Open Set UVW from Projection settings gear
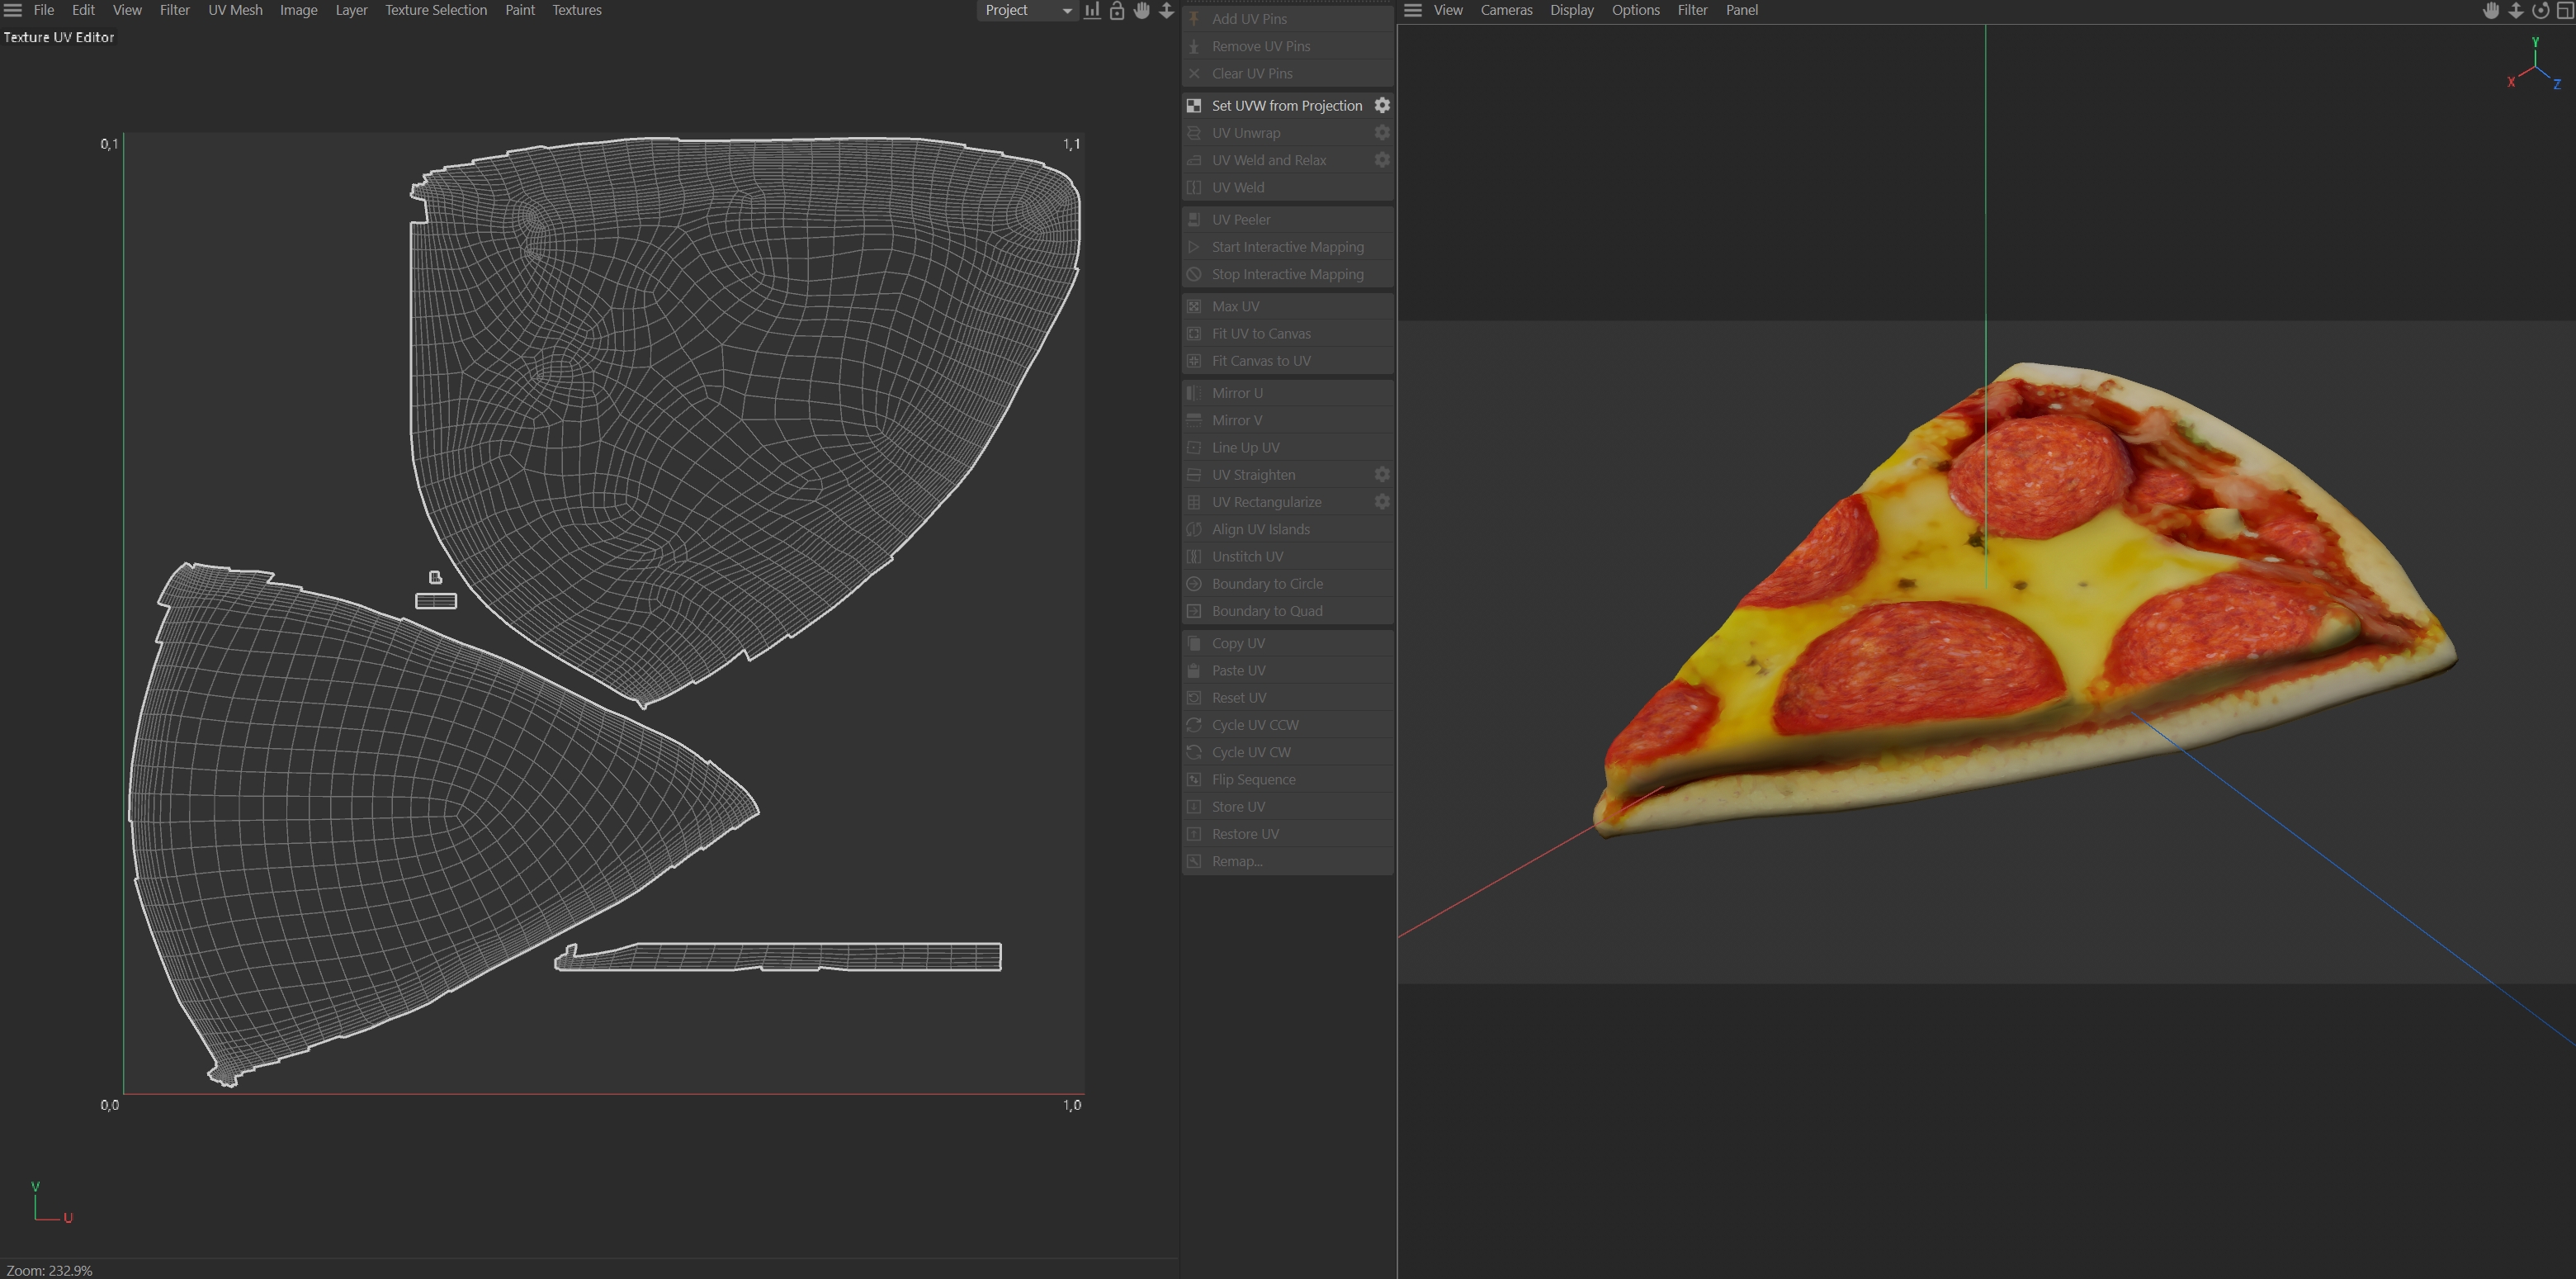 click(1382, 106)
